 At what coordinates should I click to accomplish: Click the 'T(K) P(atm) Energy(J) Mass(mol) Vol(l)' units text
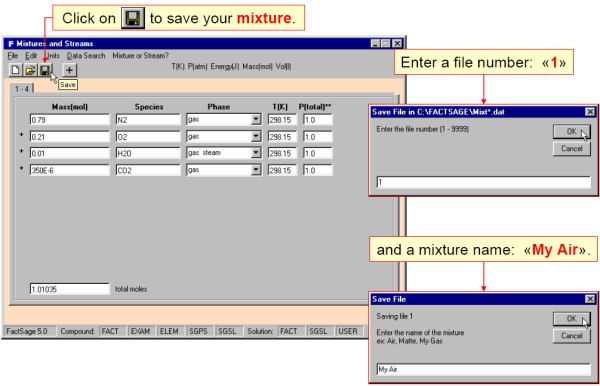pyautogui.click(x=231, y=67)
